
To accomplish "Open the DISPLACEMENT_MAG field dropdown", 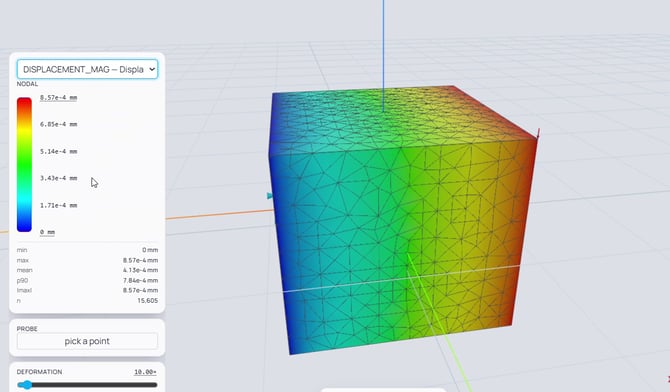I will 87,69.
